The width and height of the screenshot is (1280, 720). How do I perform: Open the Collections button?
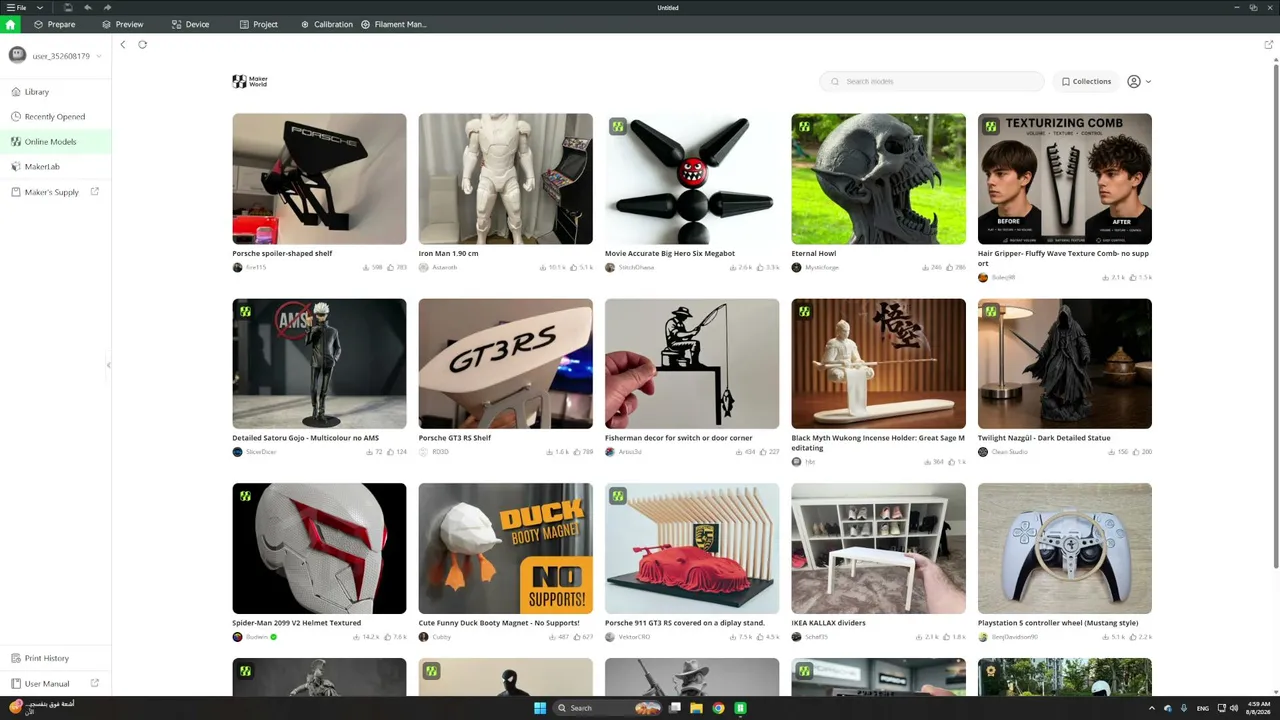(1086, 81)
